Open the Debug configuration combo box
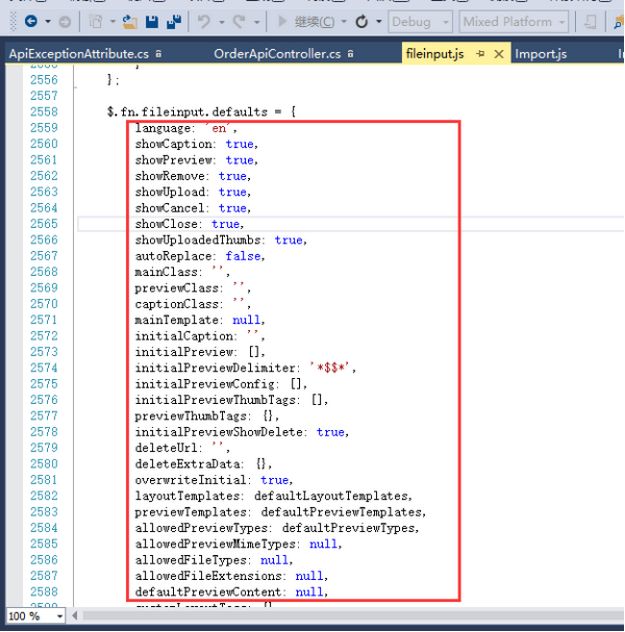Screen dimensions: 625x632 pyautogui.click(x=420, y=22)
